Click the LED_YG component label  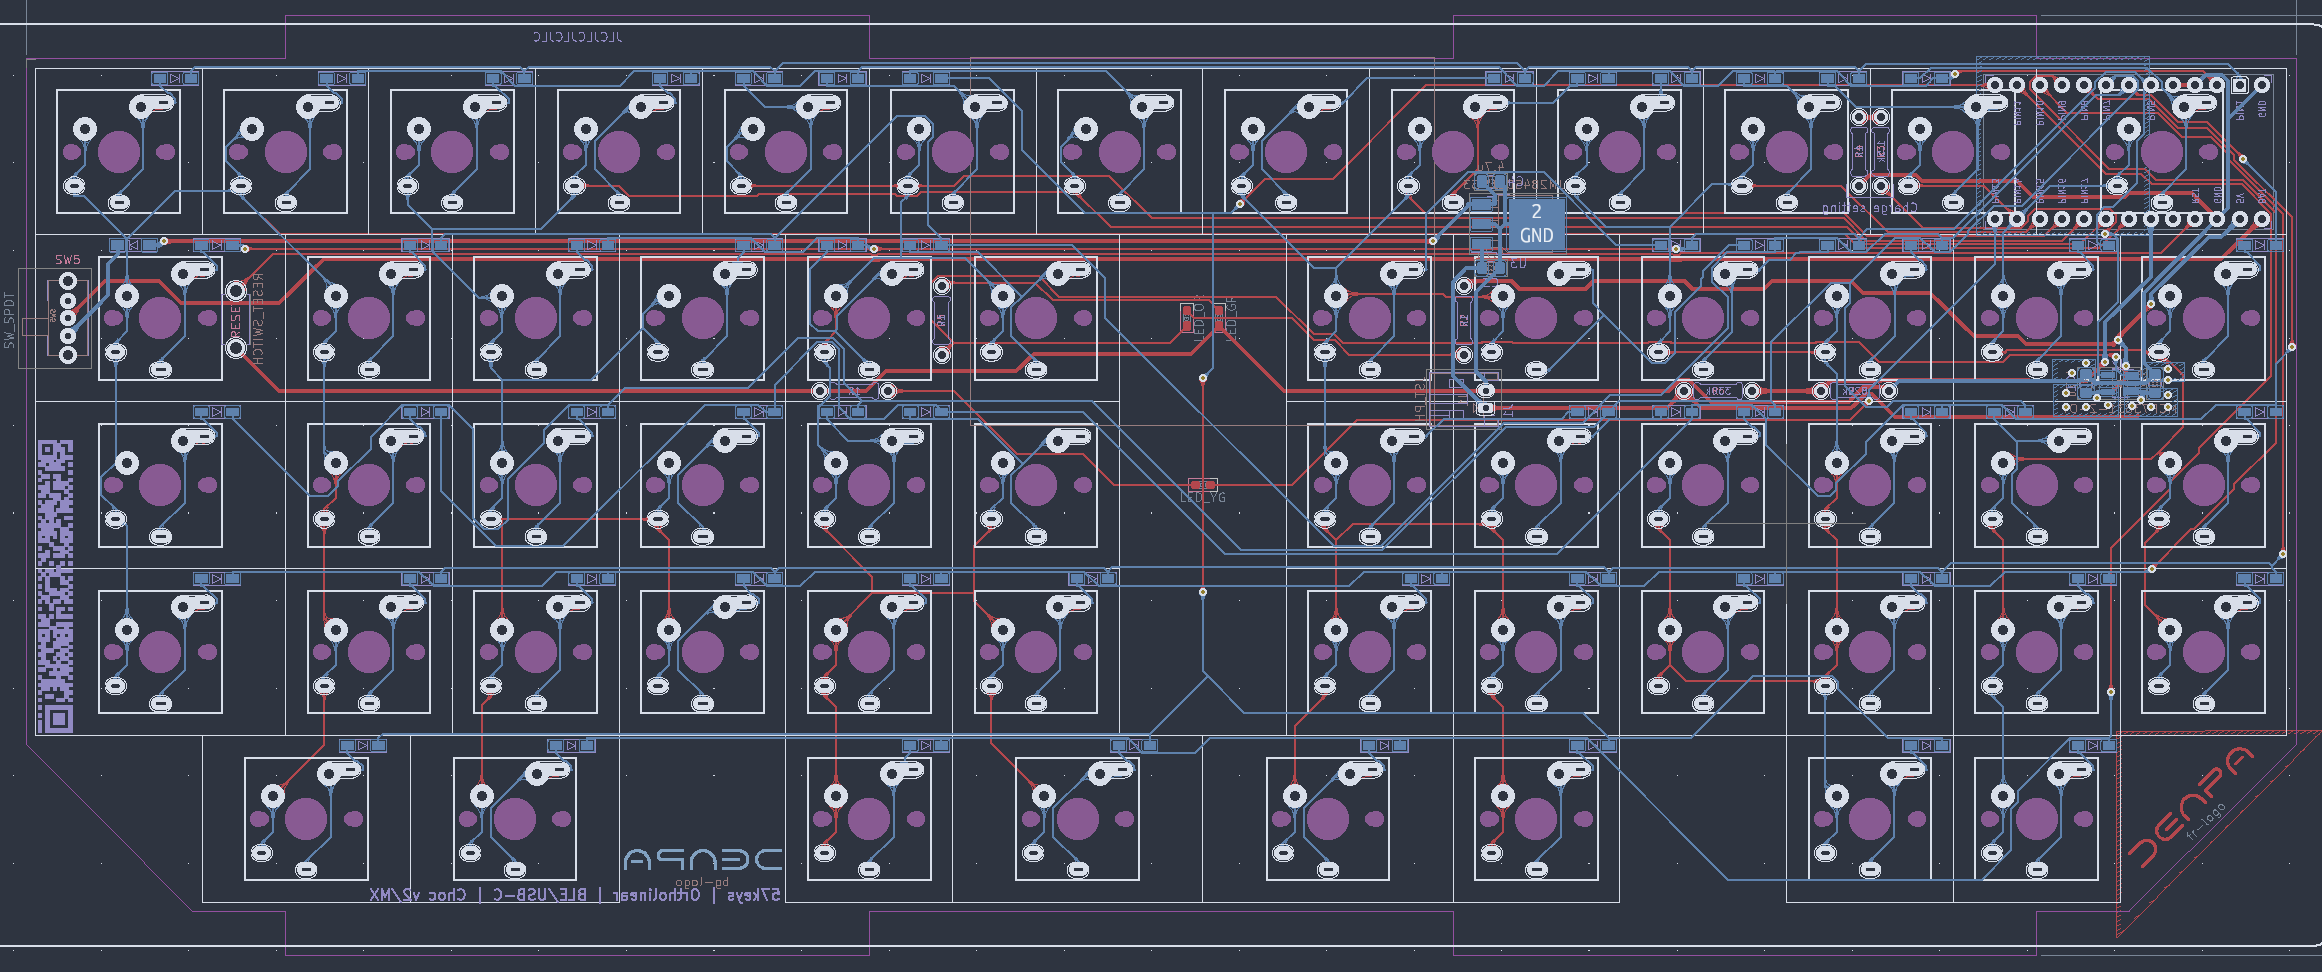1202,497
